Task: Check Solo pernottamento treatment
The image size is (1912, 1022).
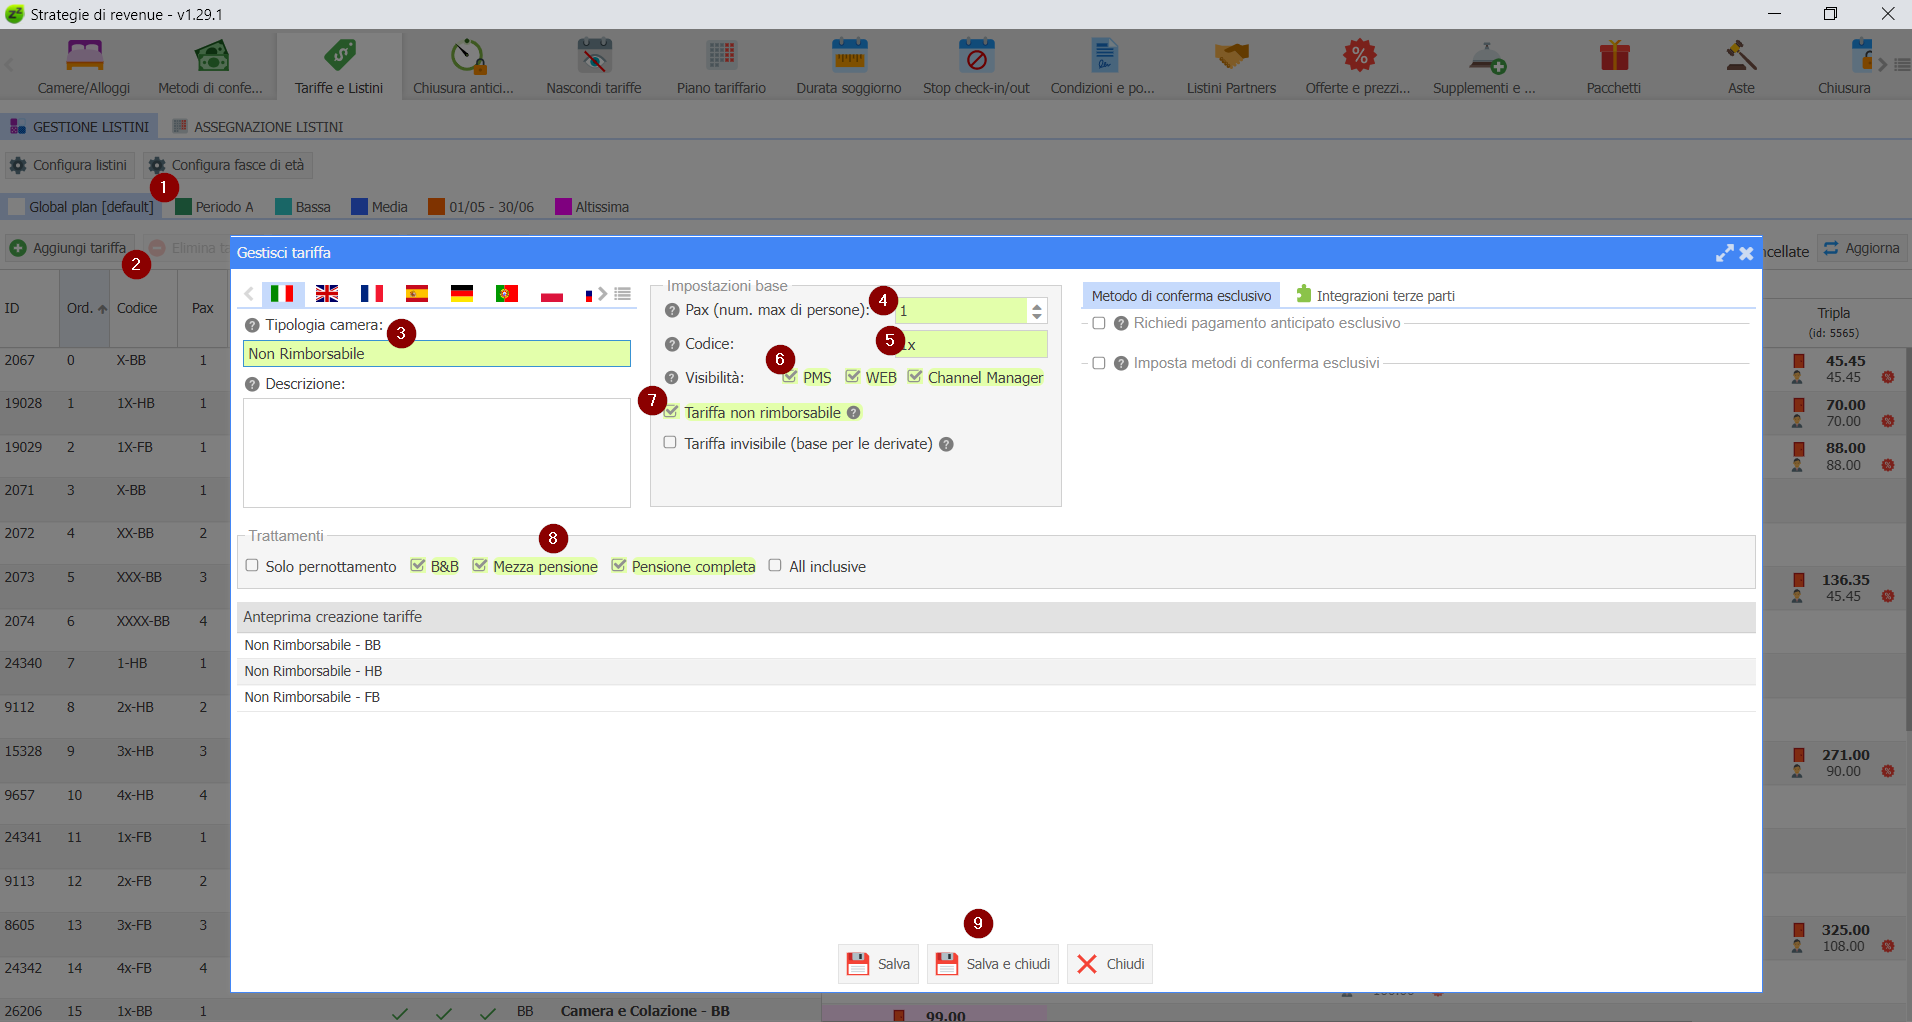Action: point(252,566)
